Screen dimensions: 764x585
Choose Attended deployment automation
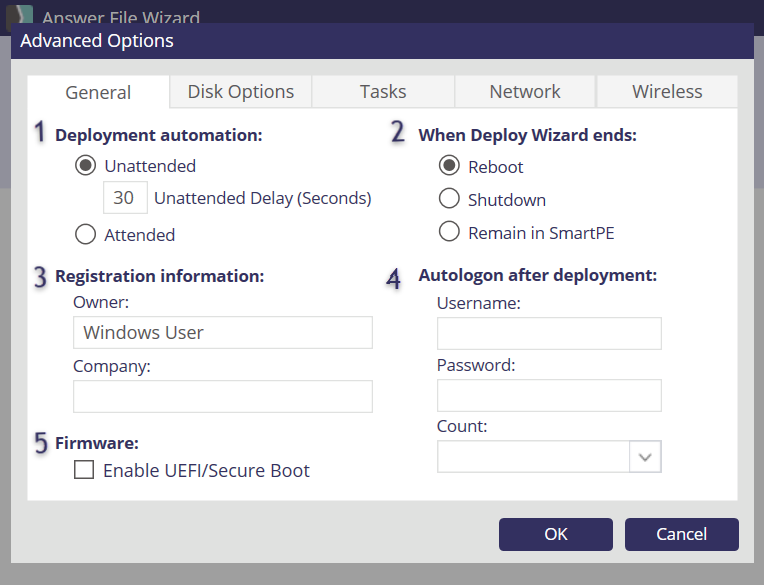pos(86,235)
